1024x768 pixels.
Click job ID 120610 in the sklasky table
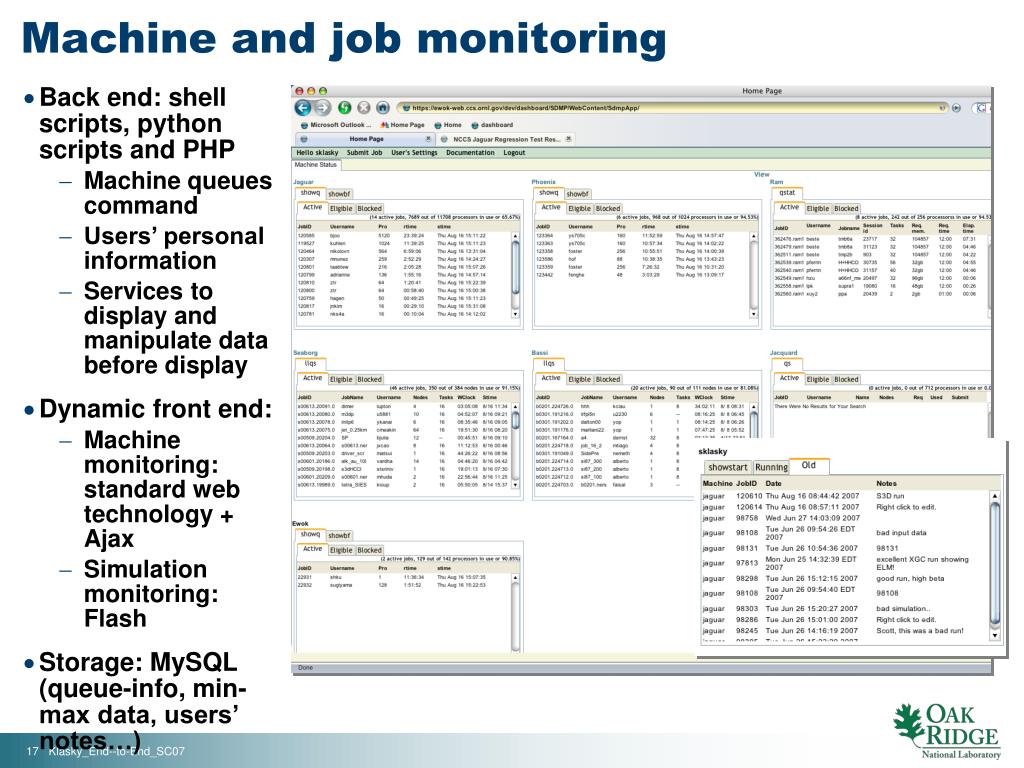[x=749, y=496]
